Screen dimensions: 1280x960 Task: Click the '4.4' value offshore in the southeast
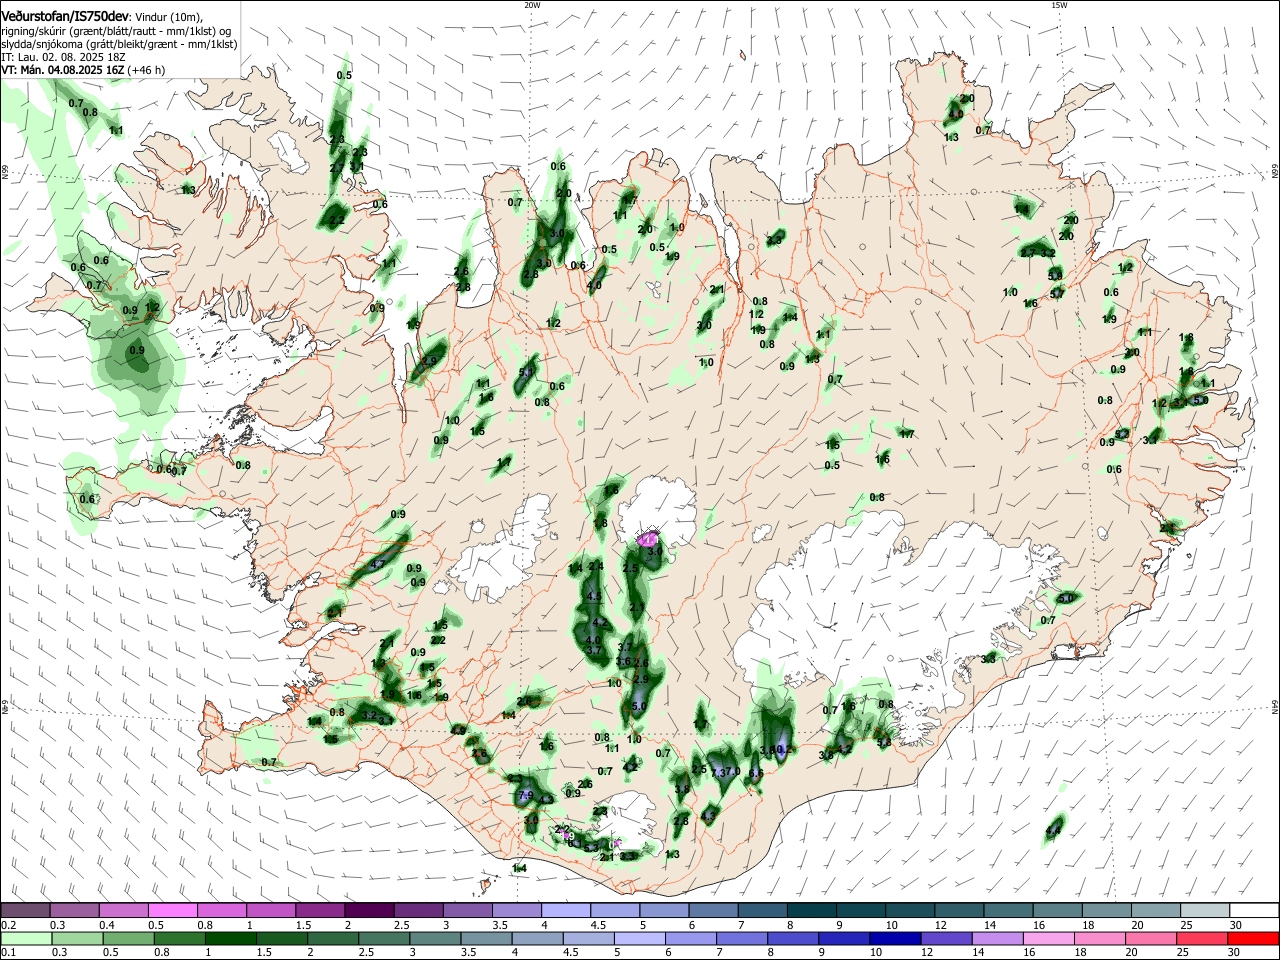(1053, 831)
